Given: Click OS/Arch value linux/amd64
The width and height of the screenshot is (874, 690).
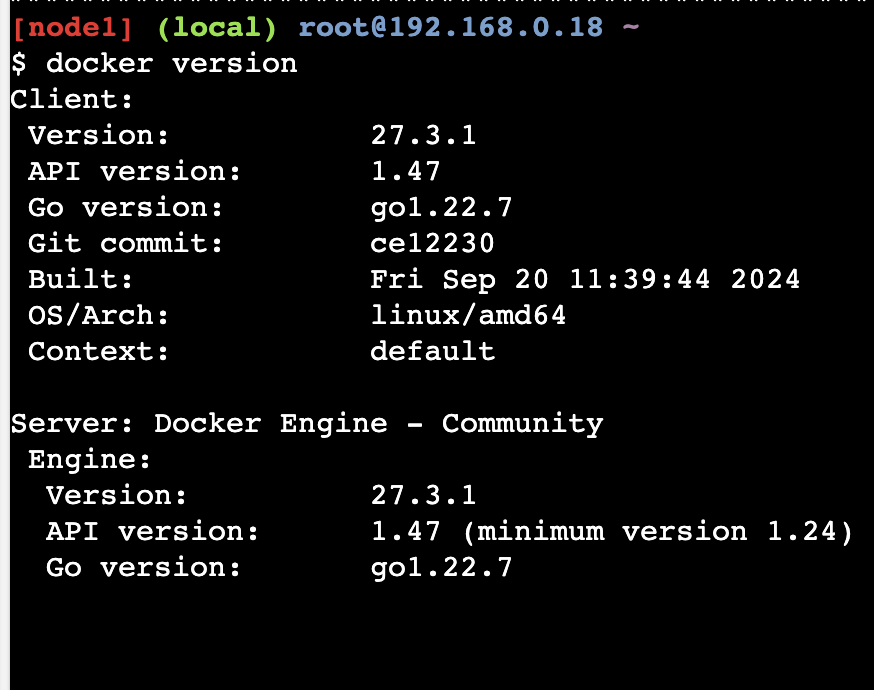Looking at the screenshot, I should [x=468, y=315].
